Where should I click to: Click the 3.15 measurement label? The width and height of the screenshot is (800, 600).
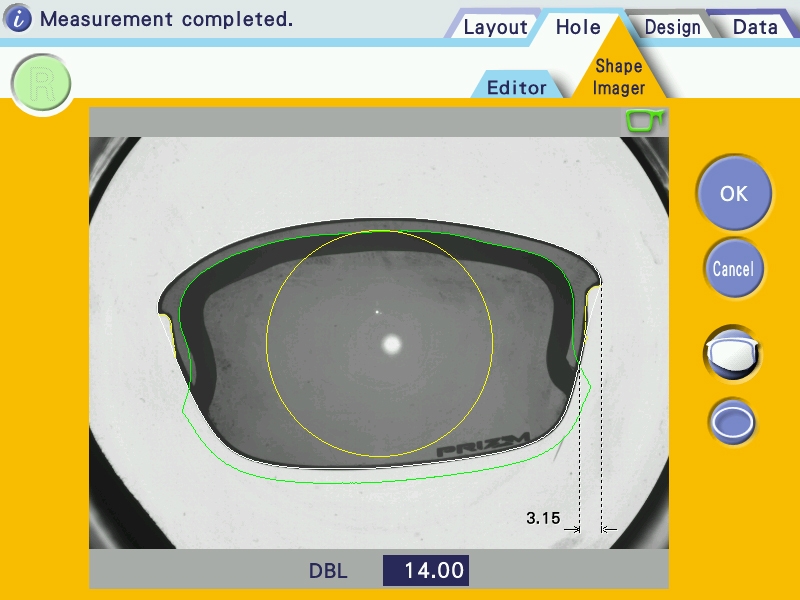(543, 518)
